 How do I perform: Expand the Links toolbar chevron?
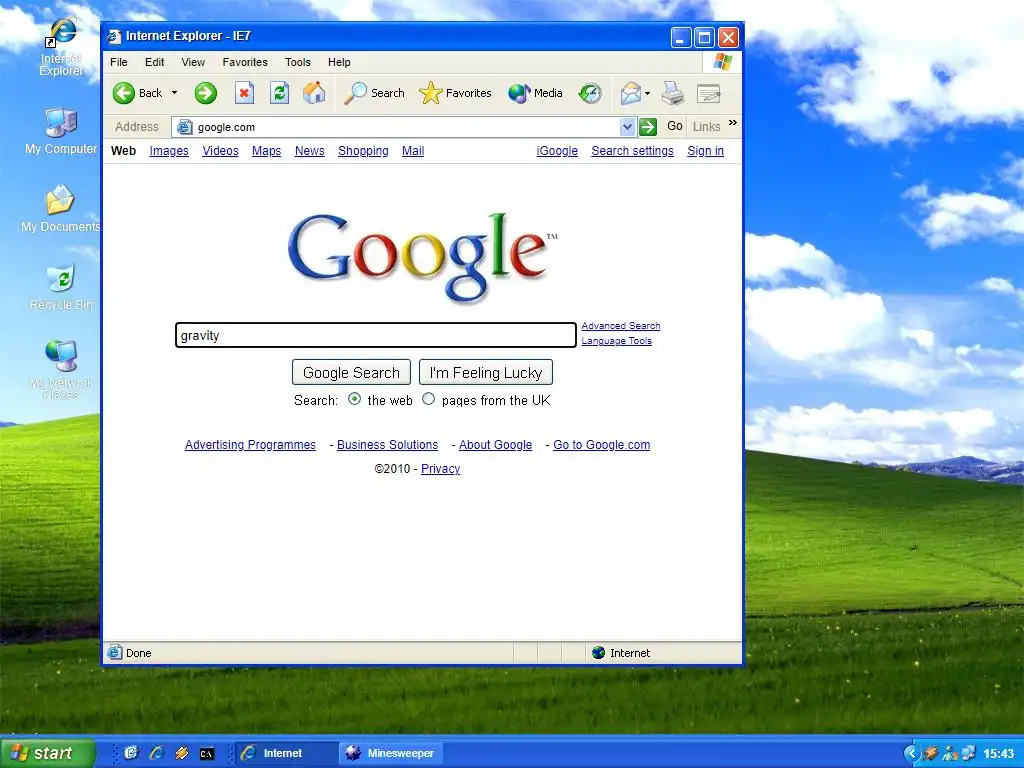[x=733, y=123]
